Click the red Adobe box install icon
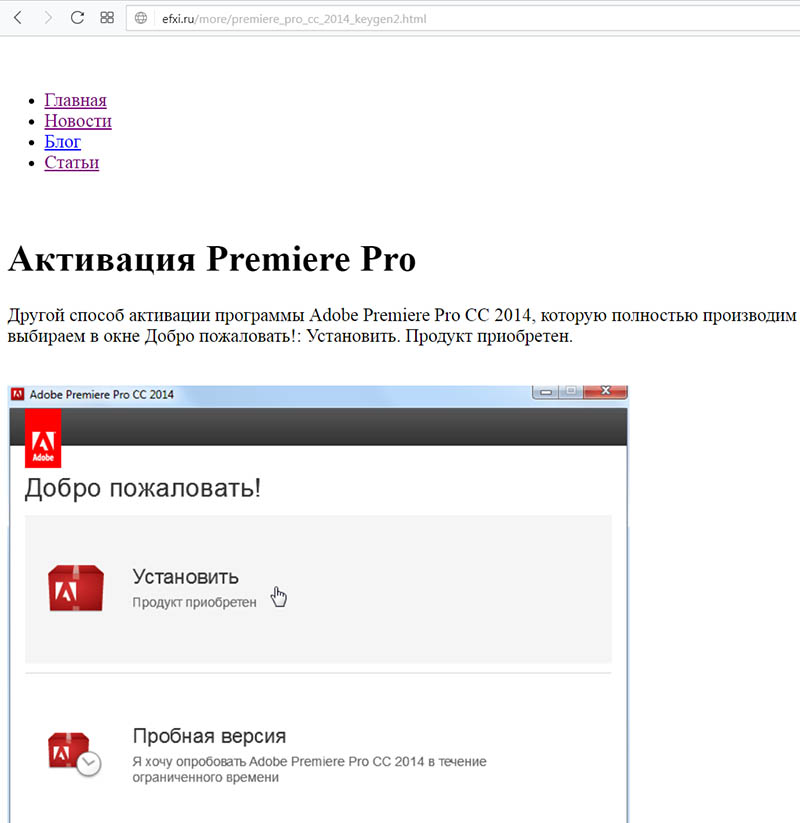 pyautogui.click(x=76, y=588)
